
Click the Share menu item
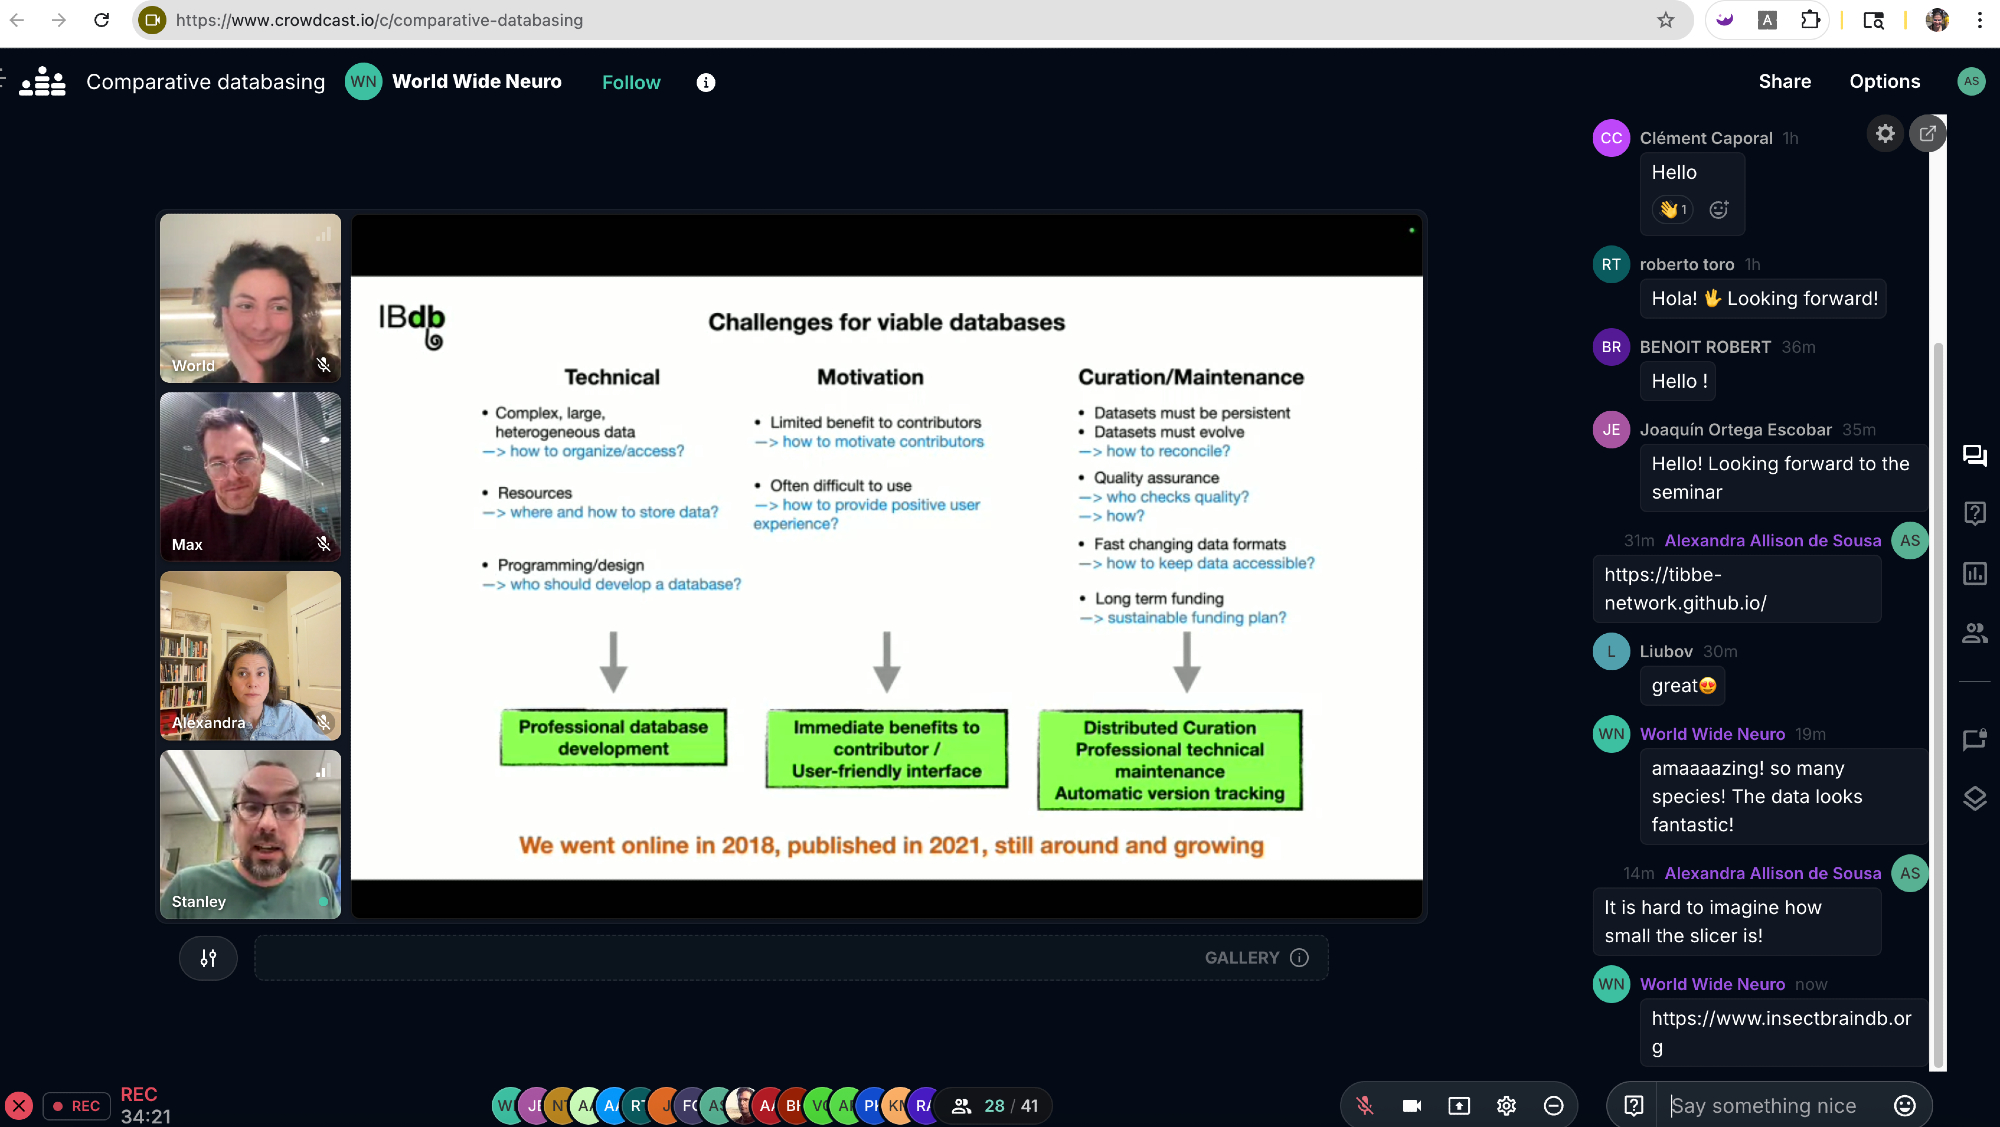(x=1784, y=82)
